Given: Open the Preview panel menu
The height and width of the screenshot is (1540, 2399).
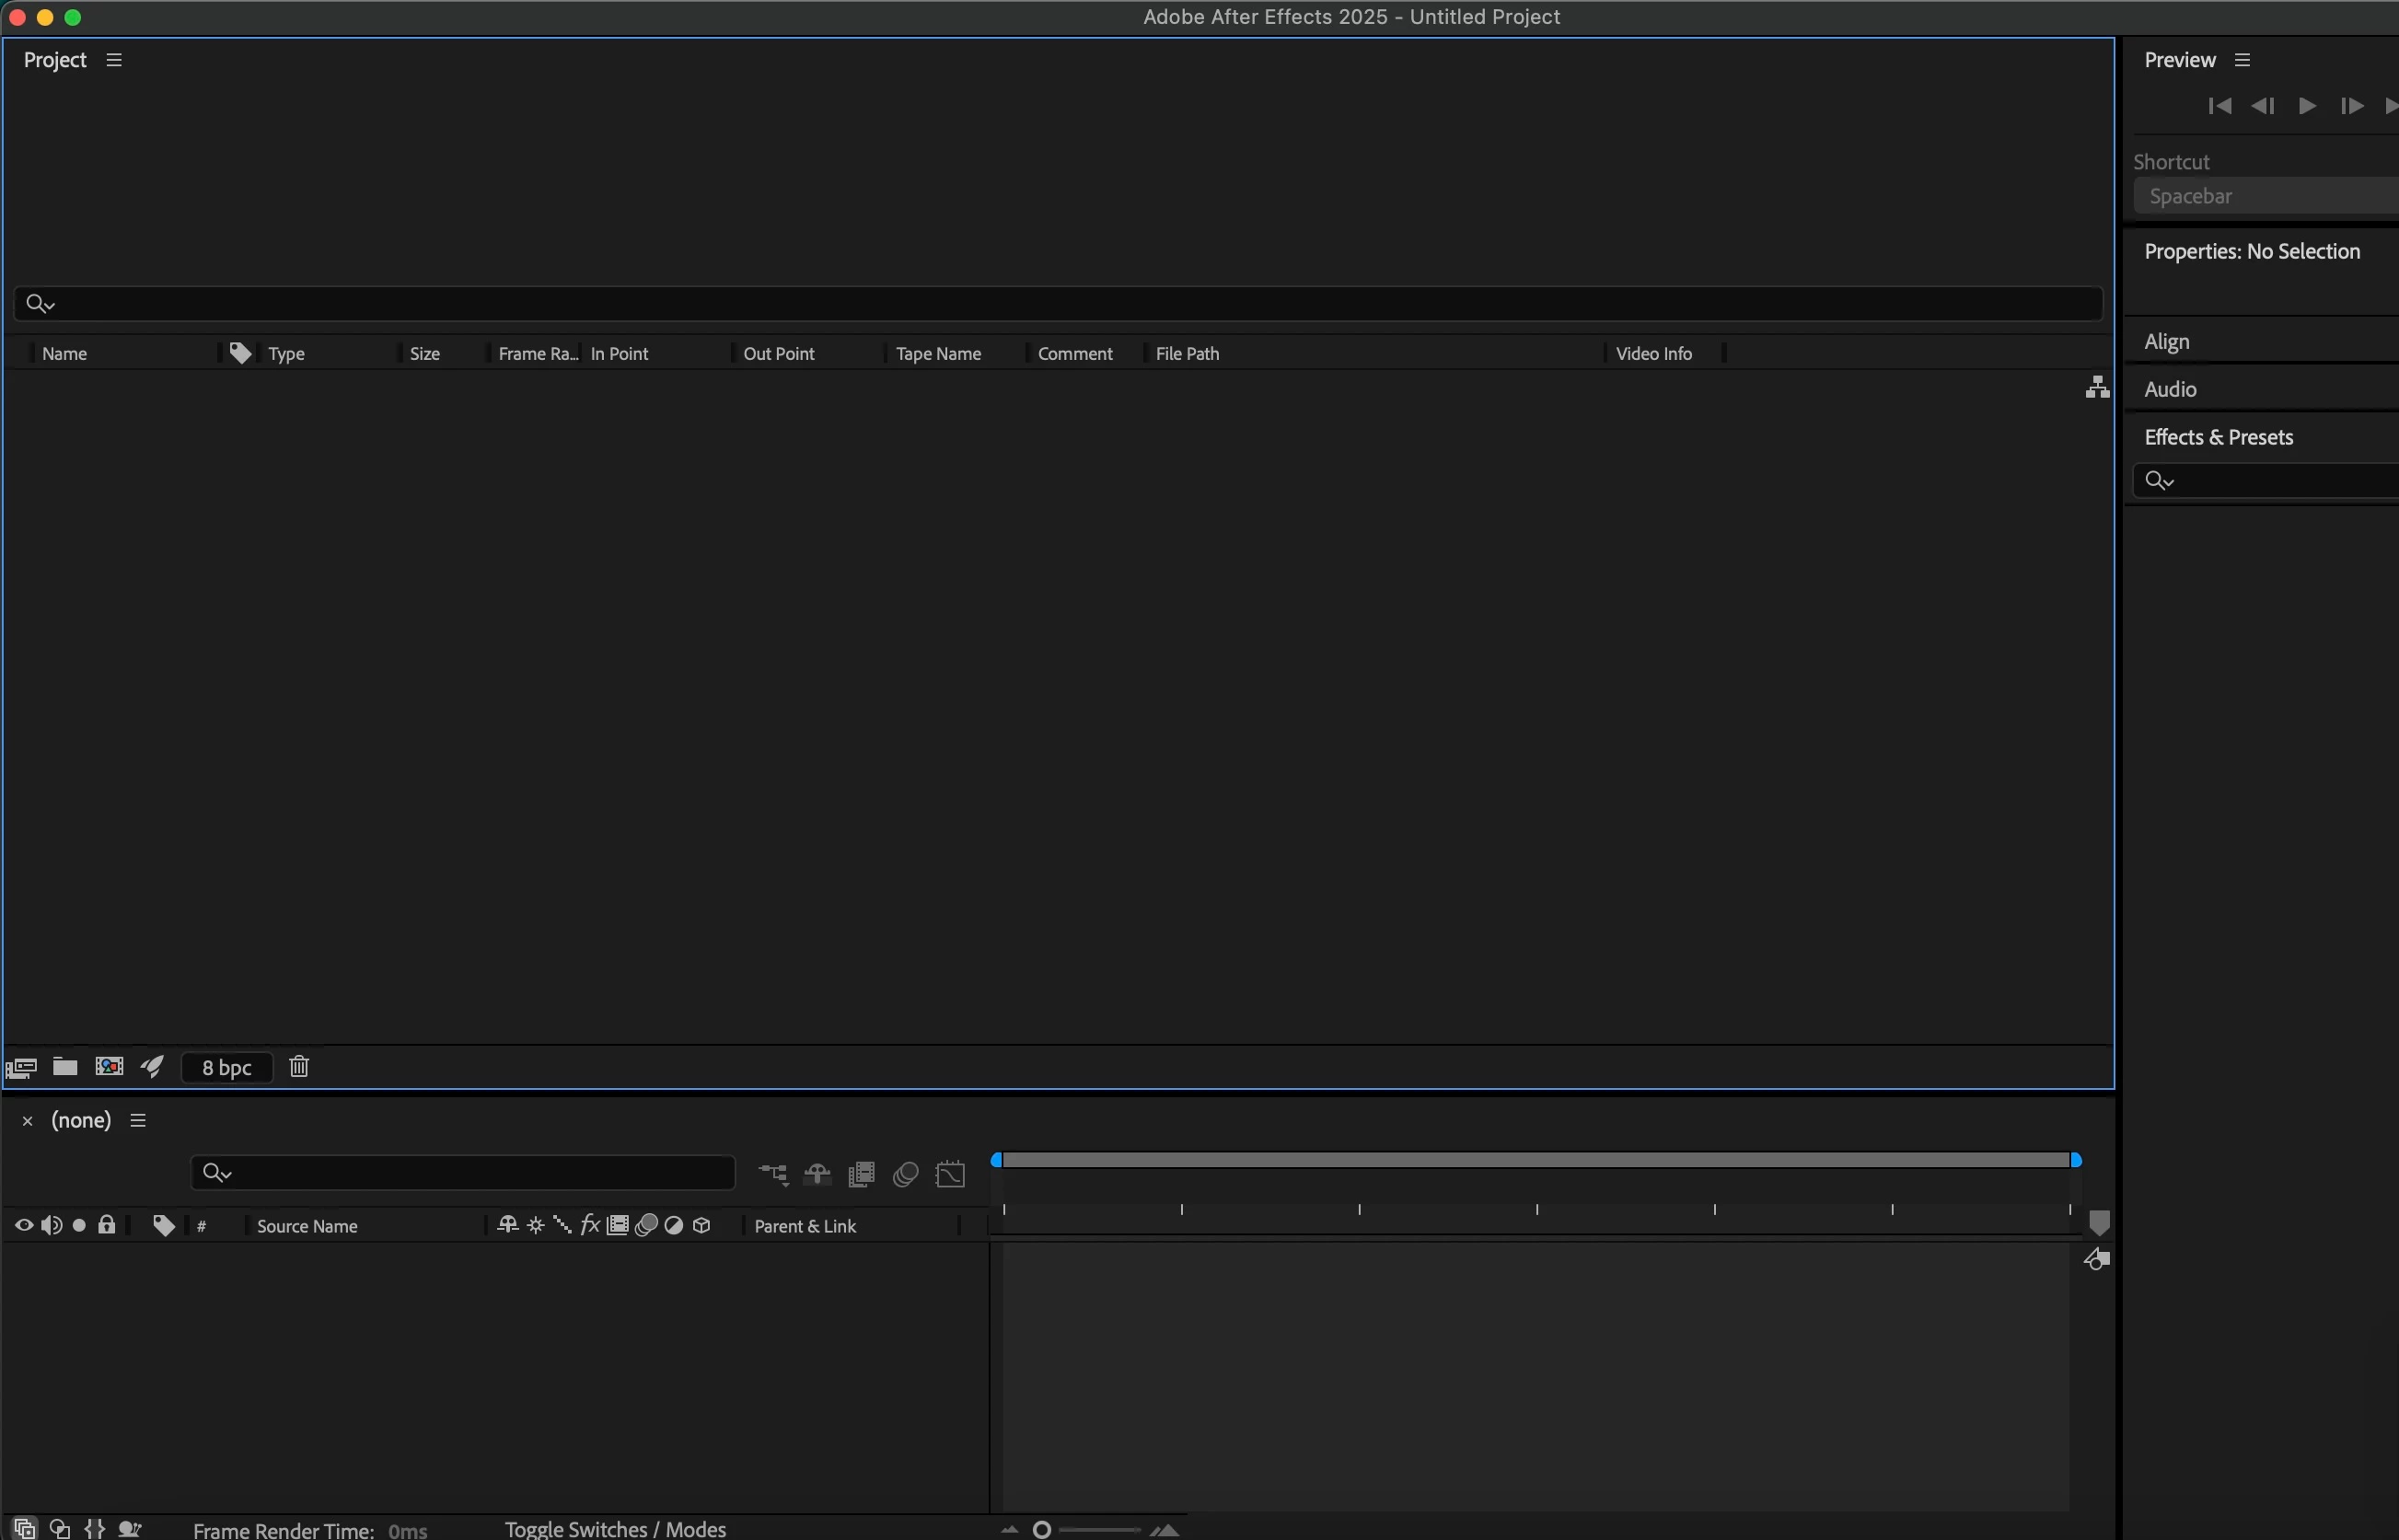Looking at the screenshot, I should [x=2242, y=60].
